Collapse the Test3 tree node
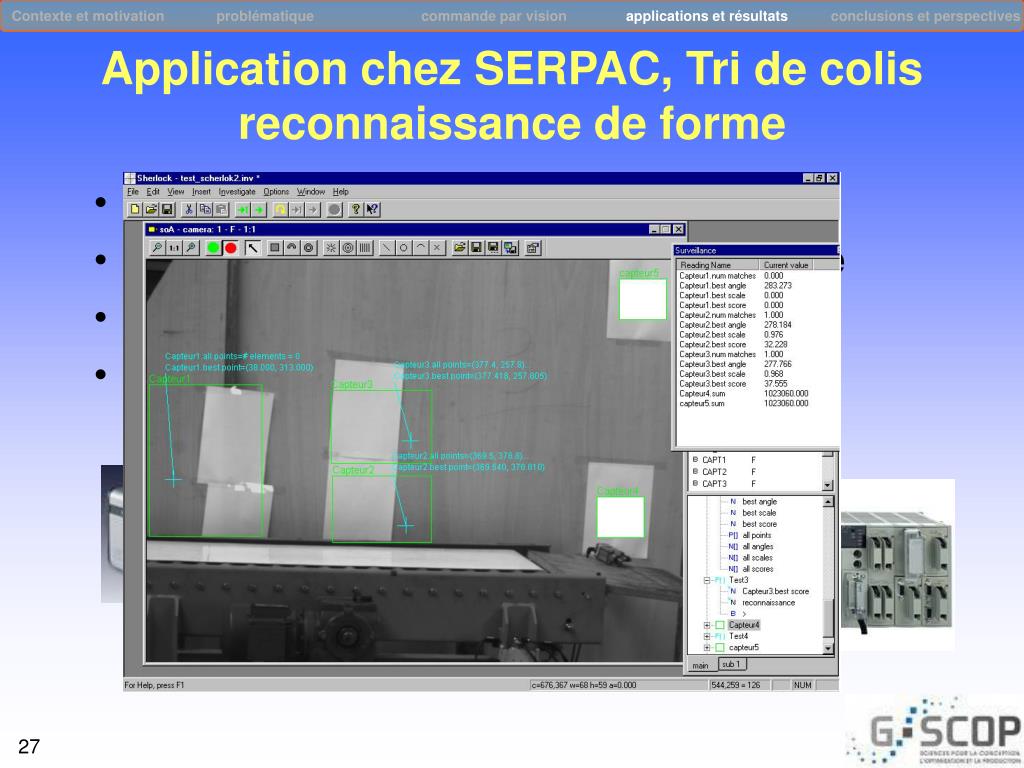The width and height of the screenshot is (1024, 768). tap(707, 580)
